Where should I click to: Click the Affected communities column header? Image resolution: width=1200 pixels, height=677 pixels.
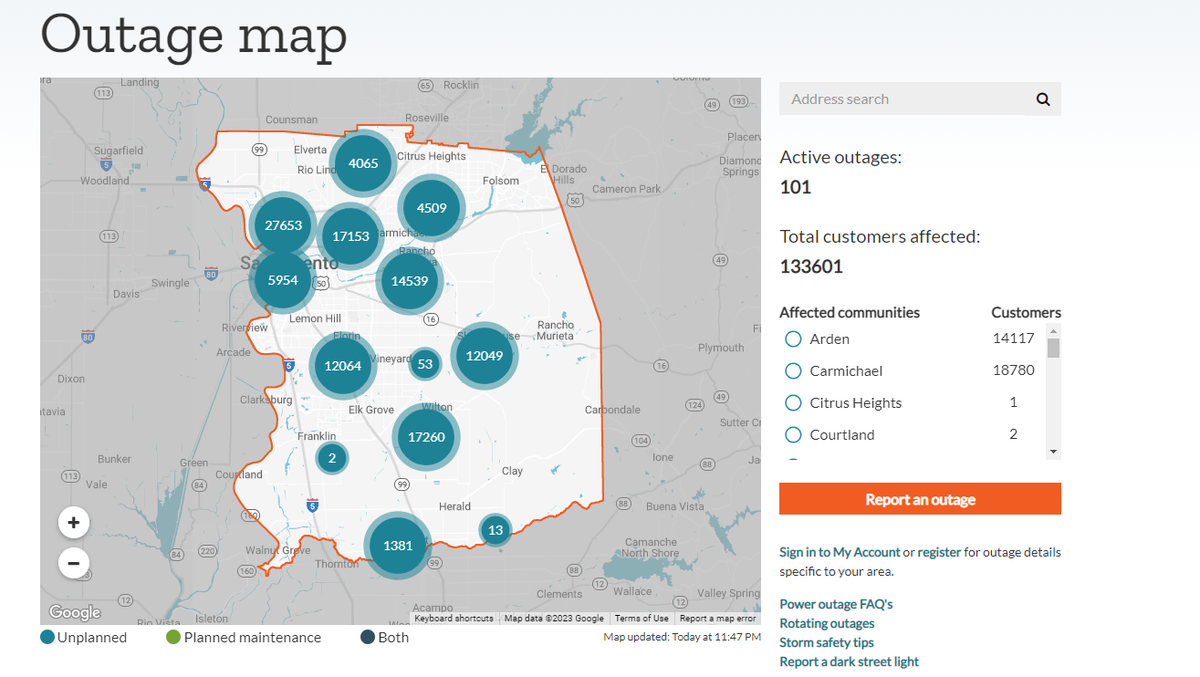pyautogui.click(x=850, y=313)
